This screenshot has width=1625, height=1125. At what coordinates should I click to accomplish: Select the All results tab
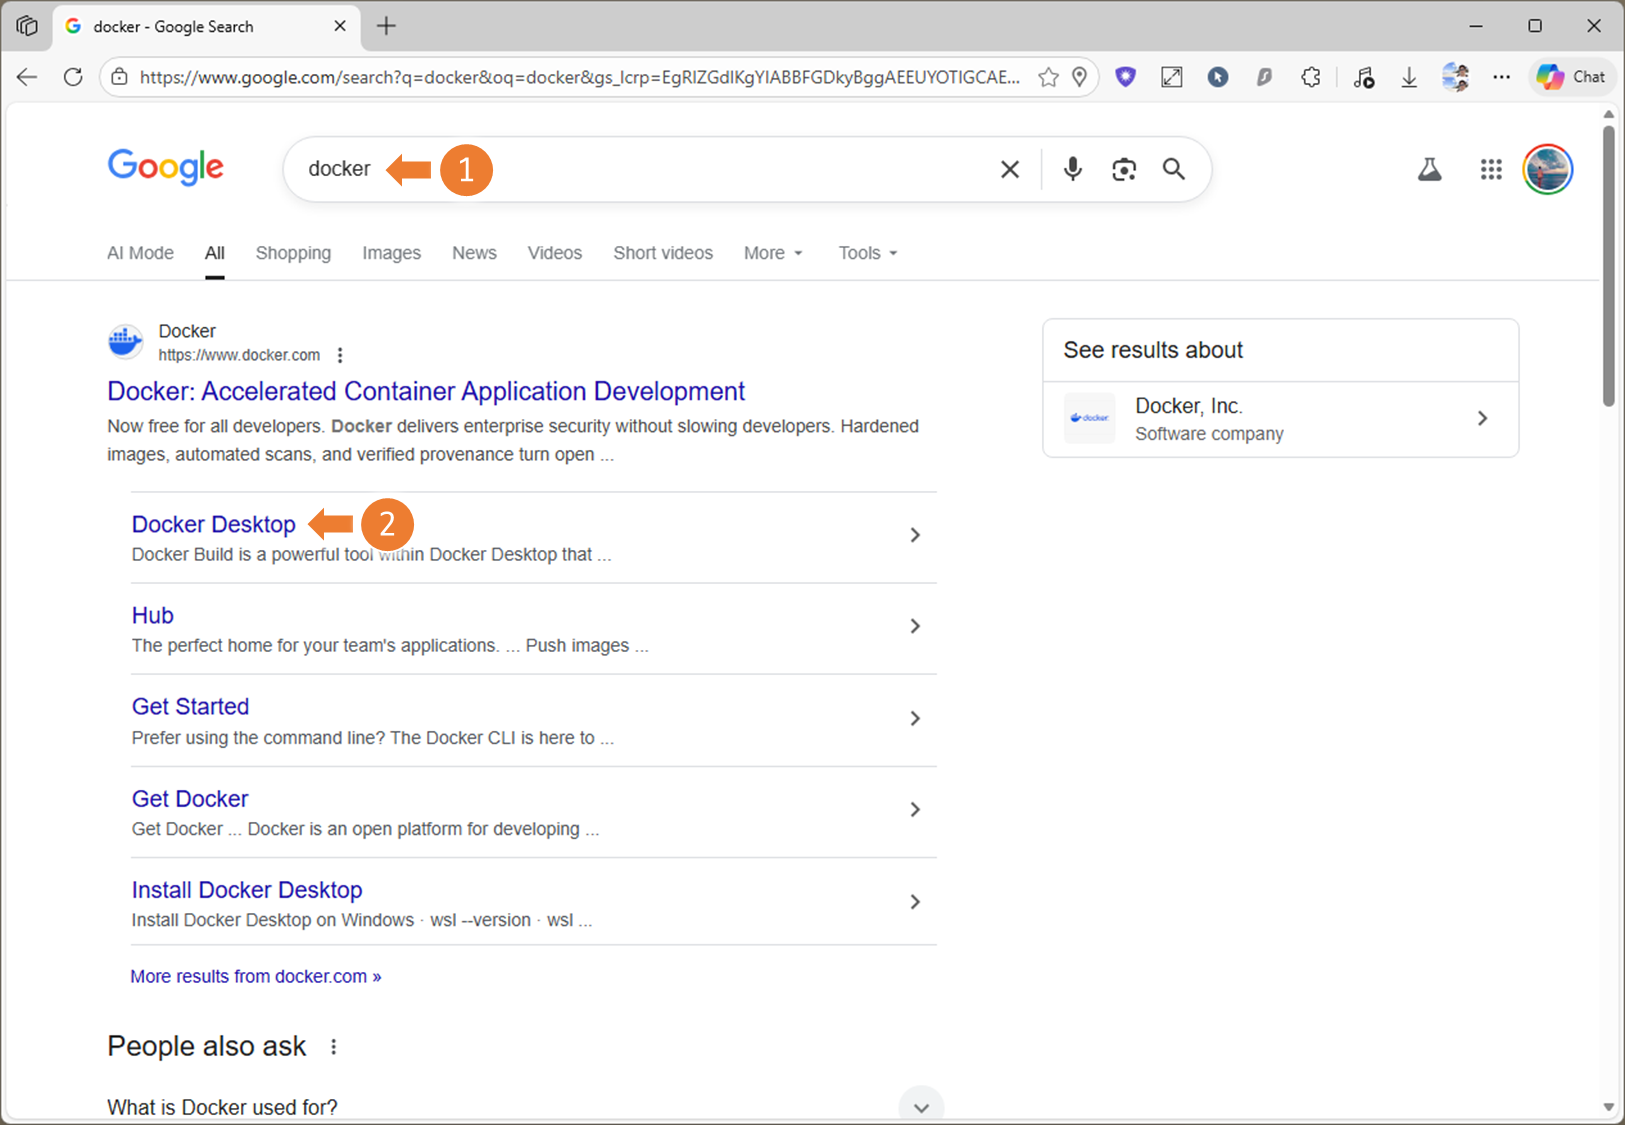(x=215, y=253)
